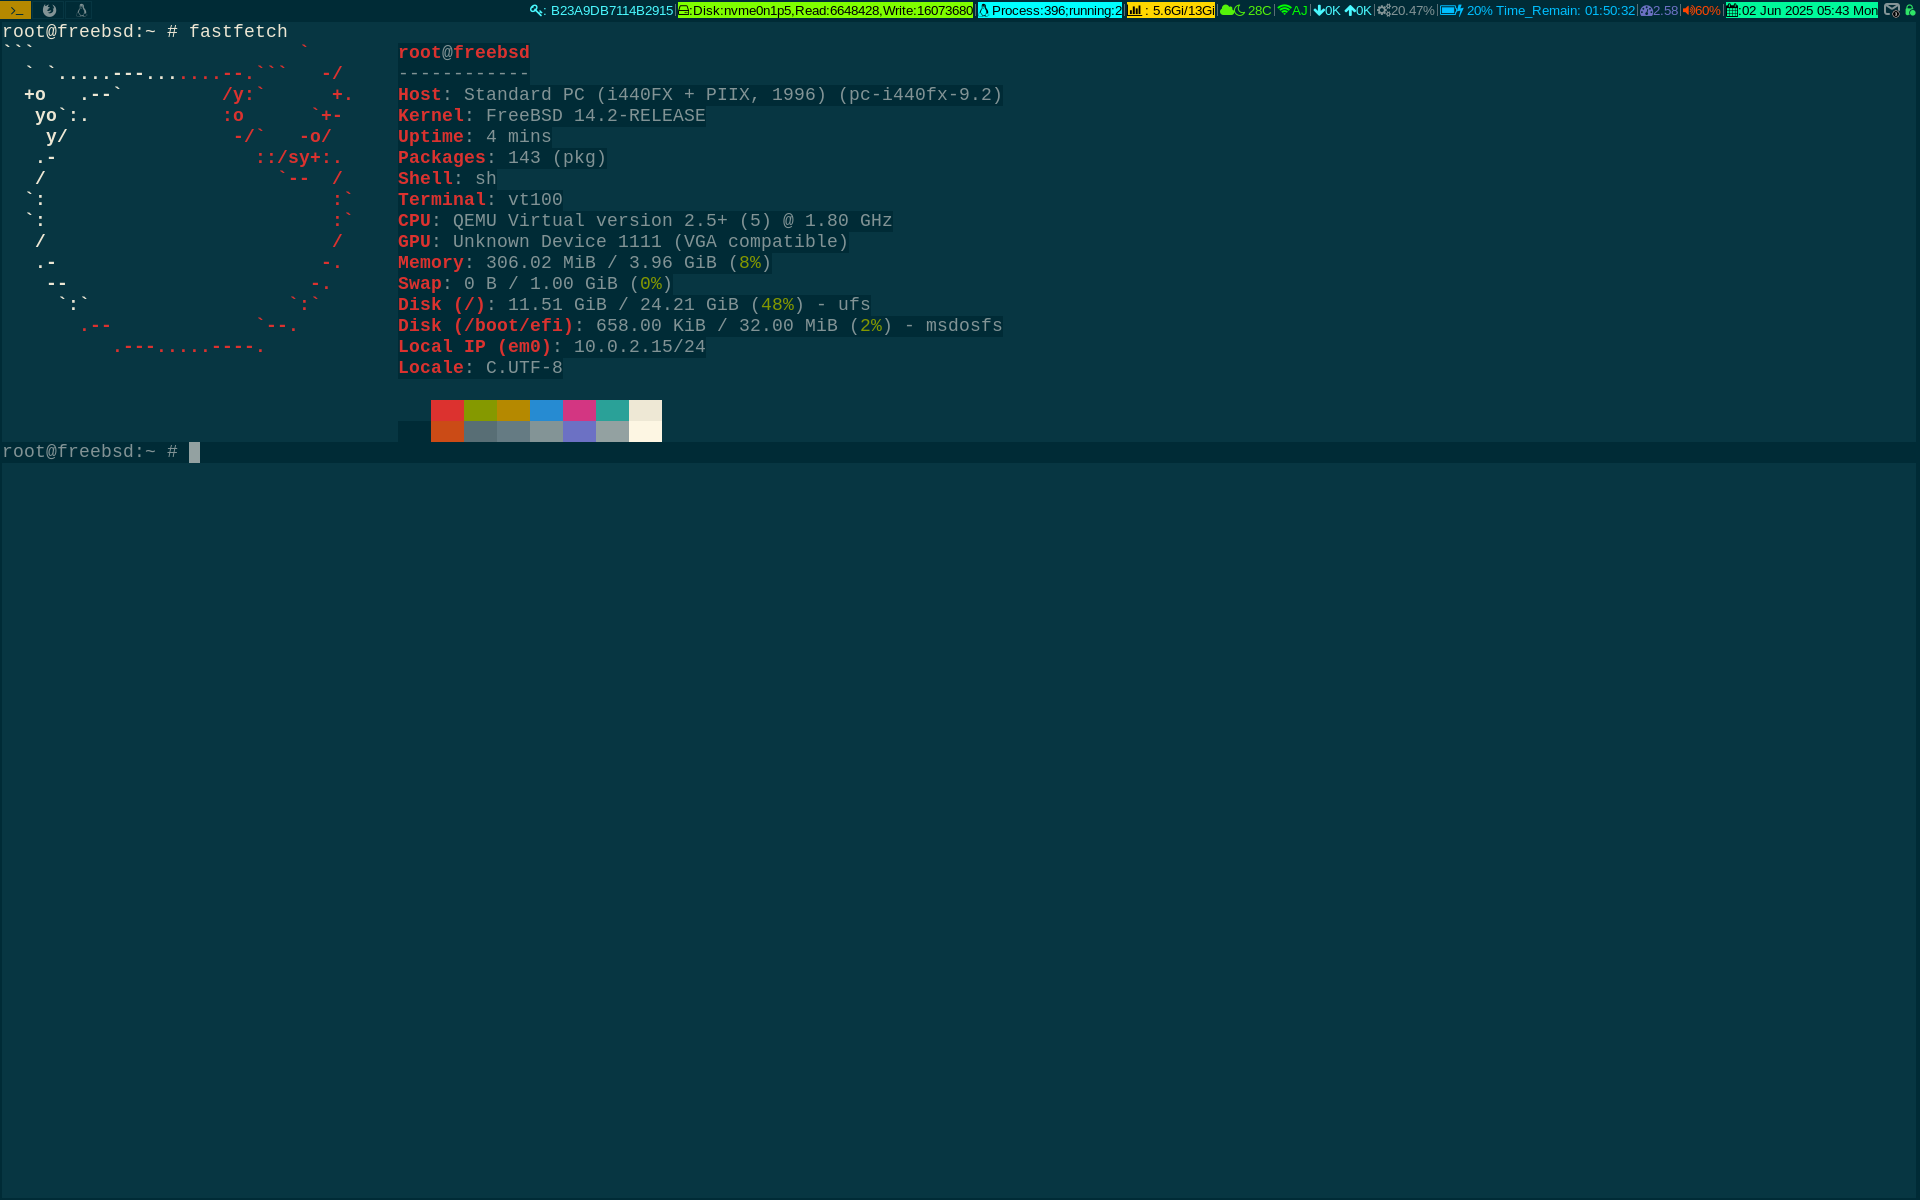
Task: Click the GPU line 'Unknown Device 1111'
Action: (x=557, y=242)
